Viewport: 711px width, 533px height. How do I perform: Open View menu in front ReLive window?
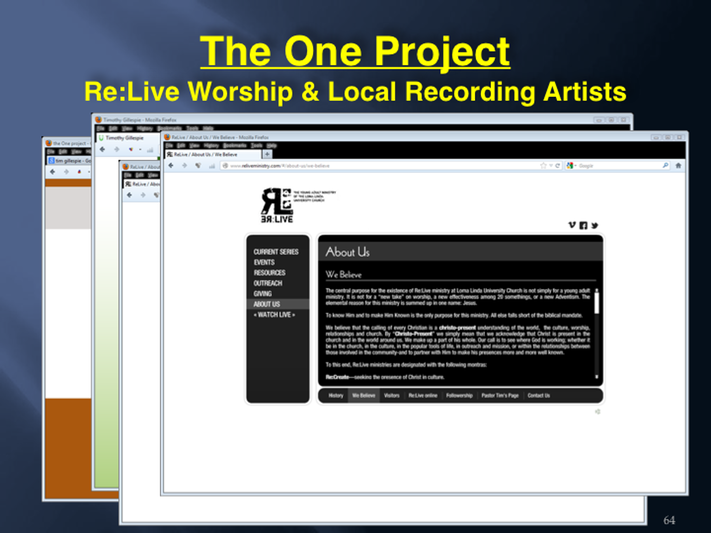195,146
